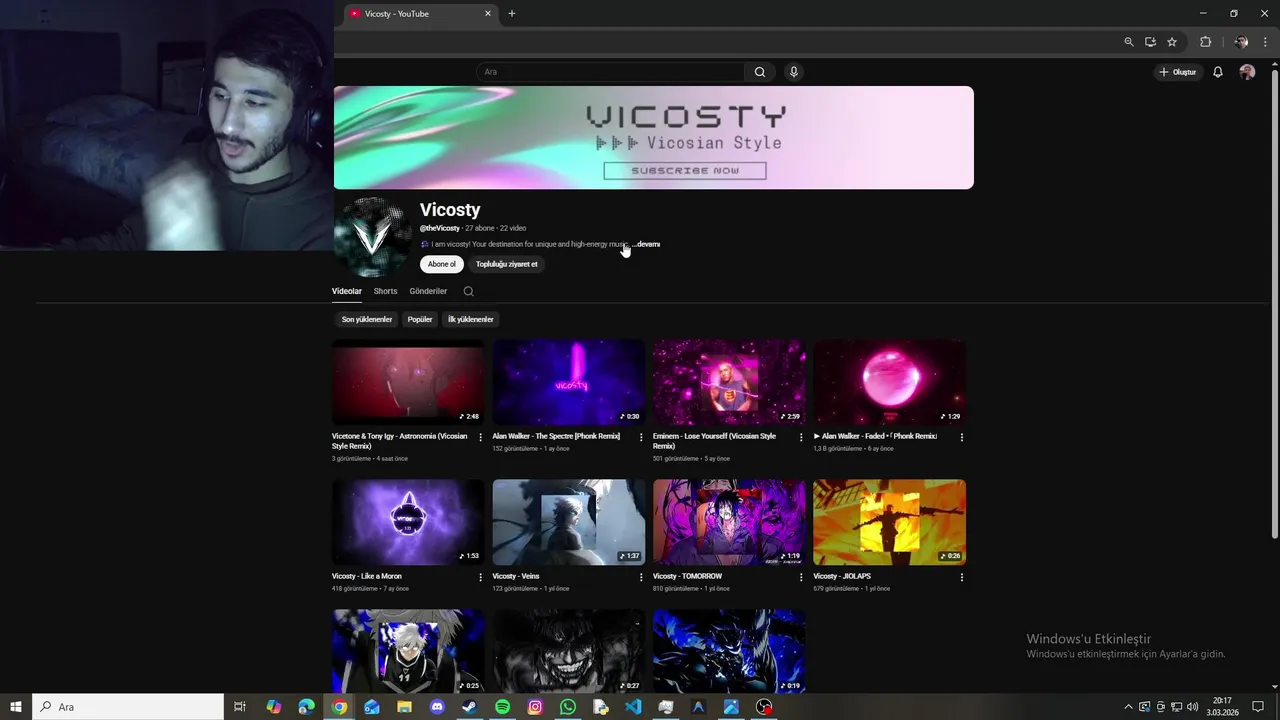
Task: Open Vicosty - Veins title link
Action: pos(516,576)
